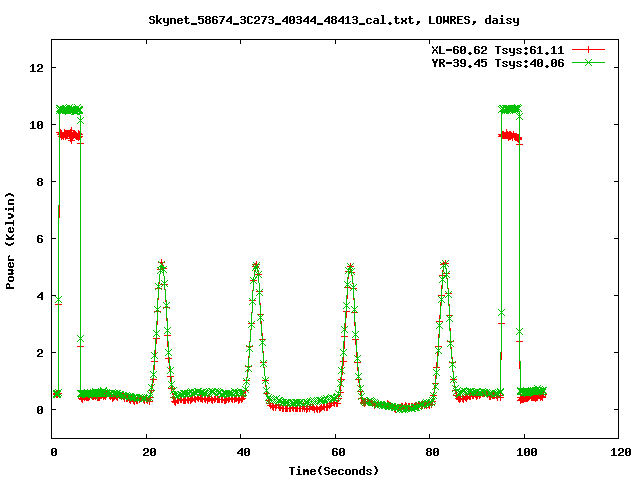This screenshot has height=480, width=640.
Task: Select the YR-39.45 Tsys:40.06 legend entry
Action: pos(498,63)
